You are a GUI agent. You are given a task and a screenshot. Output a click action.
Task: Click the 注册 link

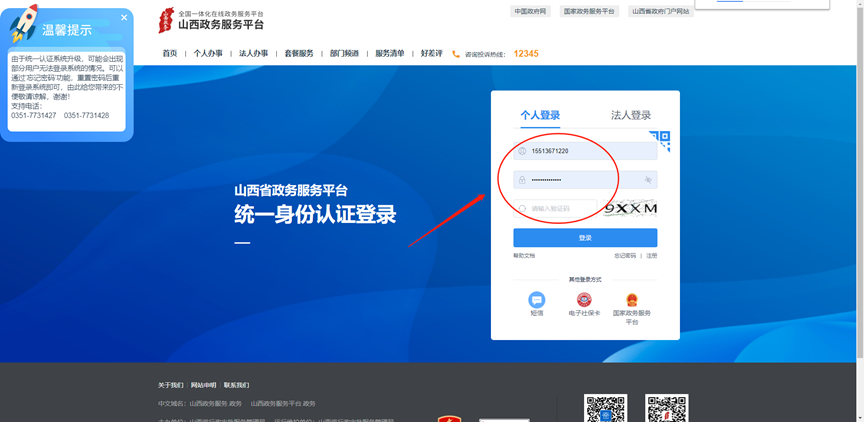652,256
